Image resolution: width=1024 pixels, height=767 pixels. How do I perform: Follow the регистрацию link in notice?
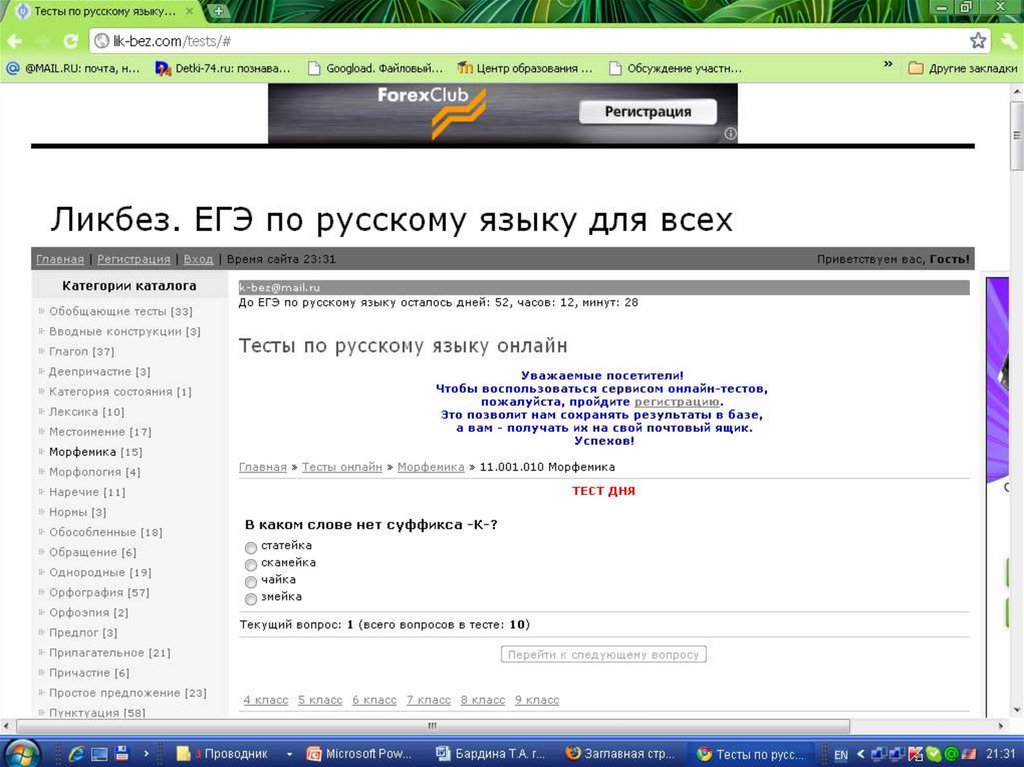tap(677, 402)
